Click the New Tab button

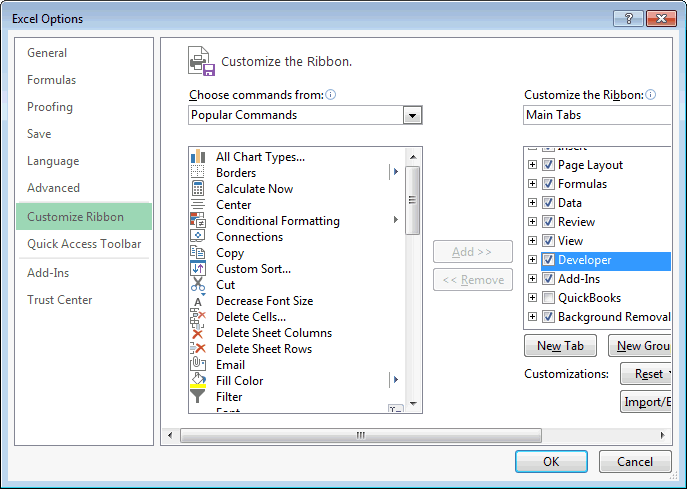(560, 346)
